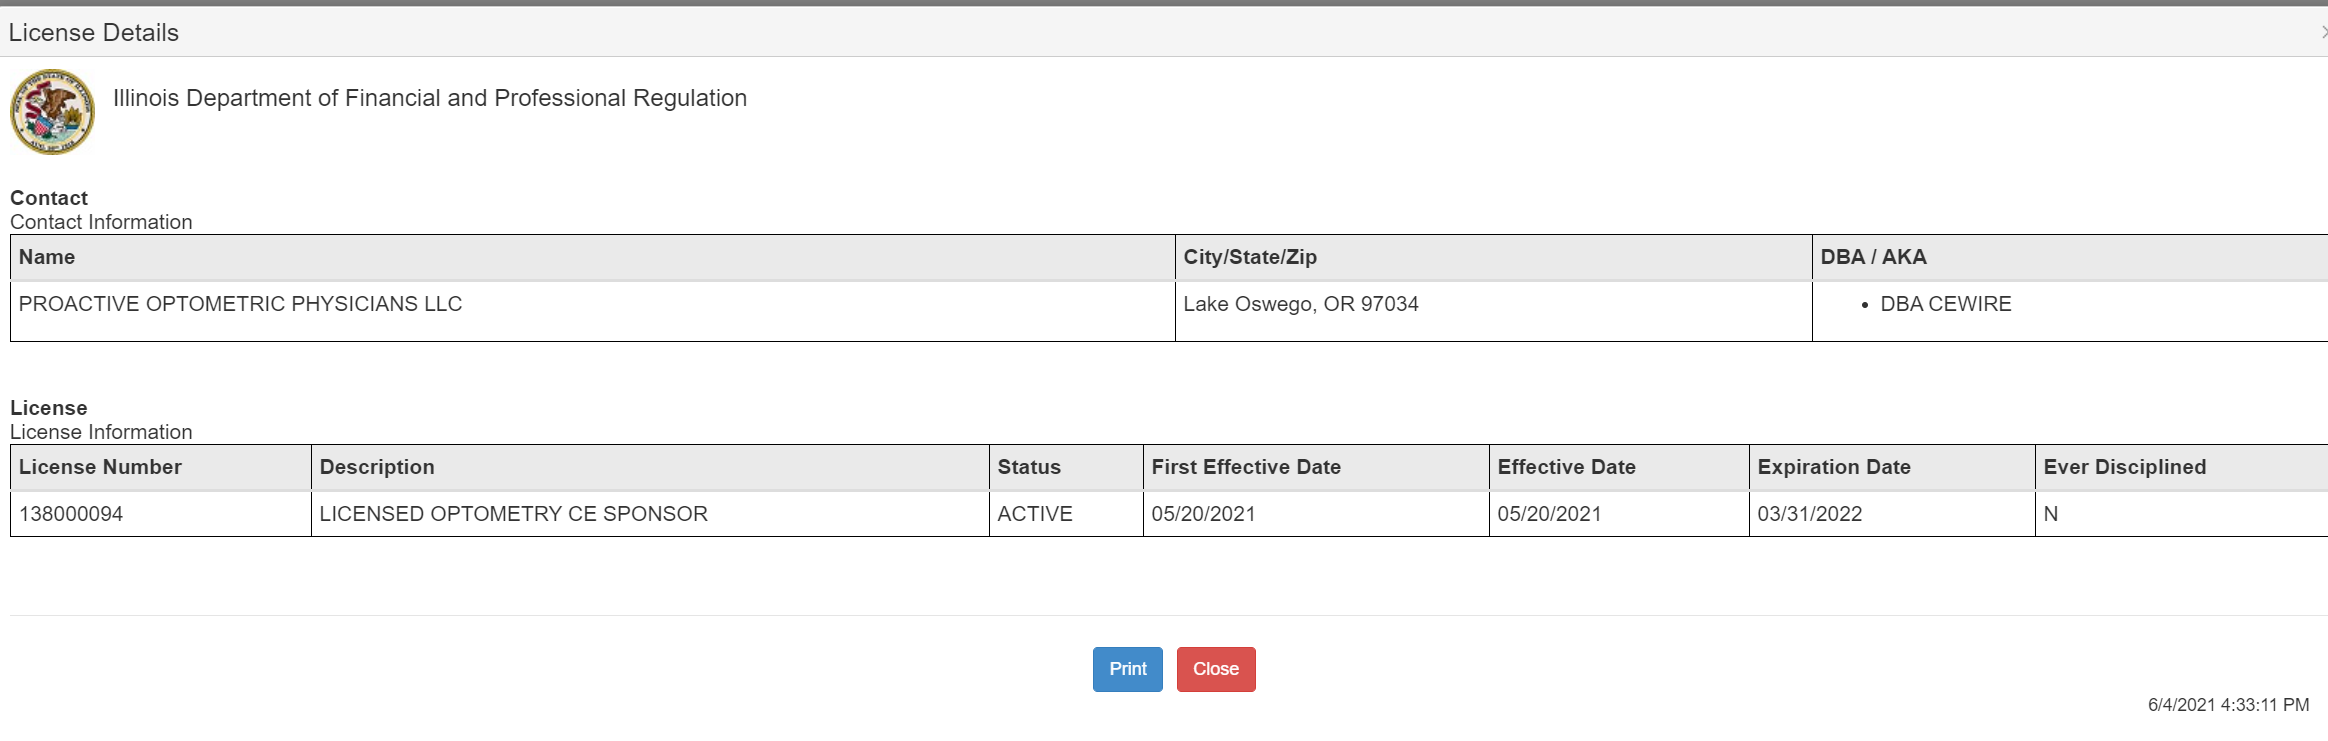
Task: Select Lake Oswego, OR 97034 cell
Action: (x=1493, y=311)
